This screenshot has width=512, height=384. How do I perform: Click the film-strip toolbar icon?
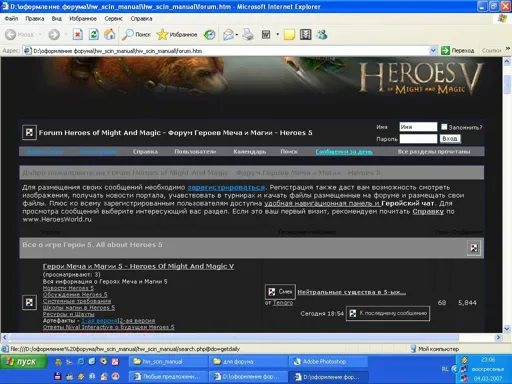tap(305, 34)
